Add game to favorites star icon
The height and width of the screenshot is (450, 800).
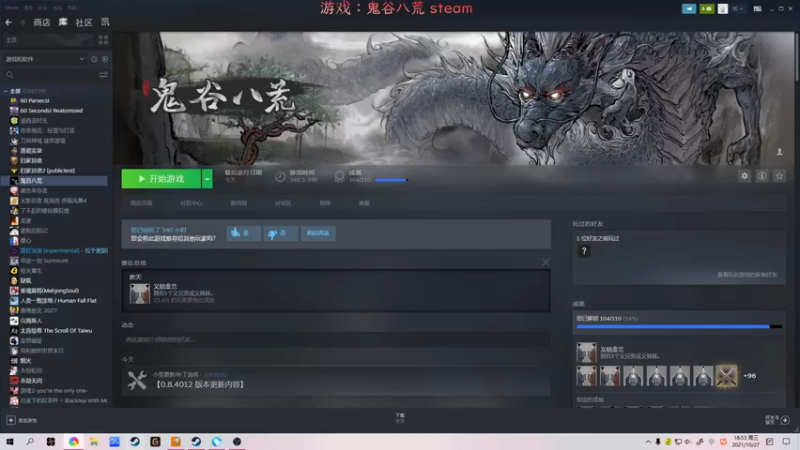tap(779, 176)
